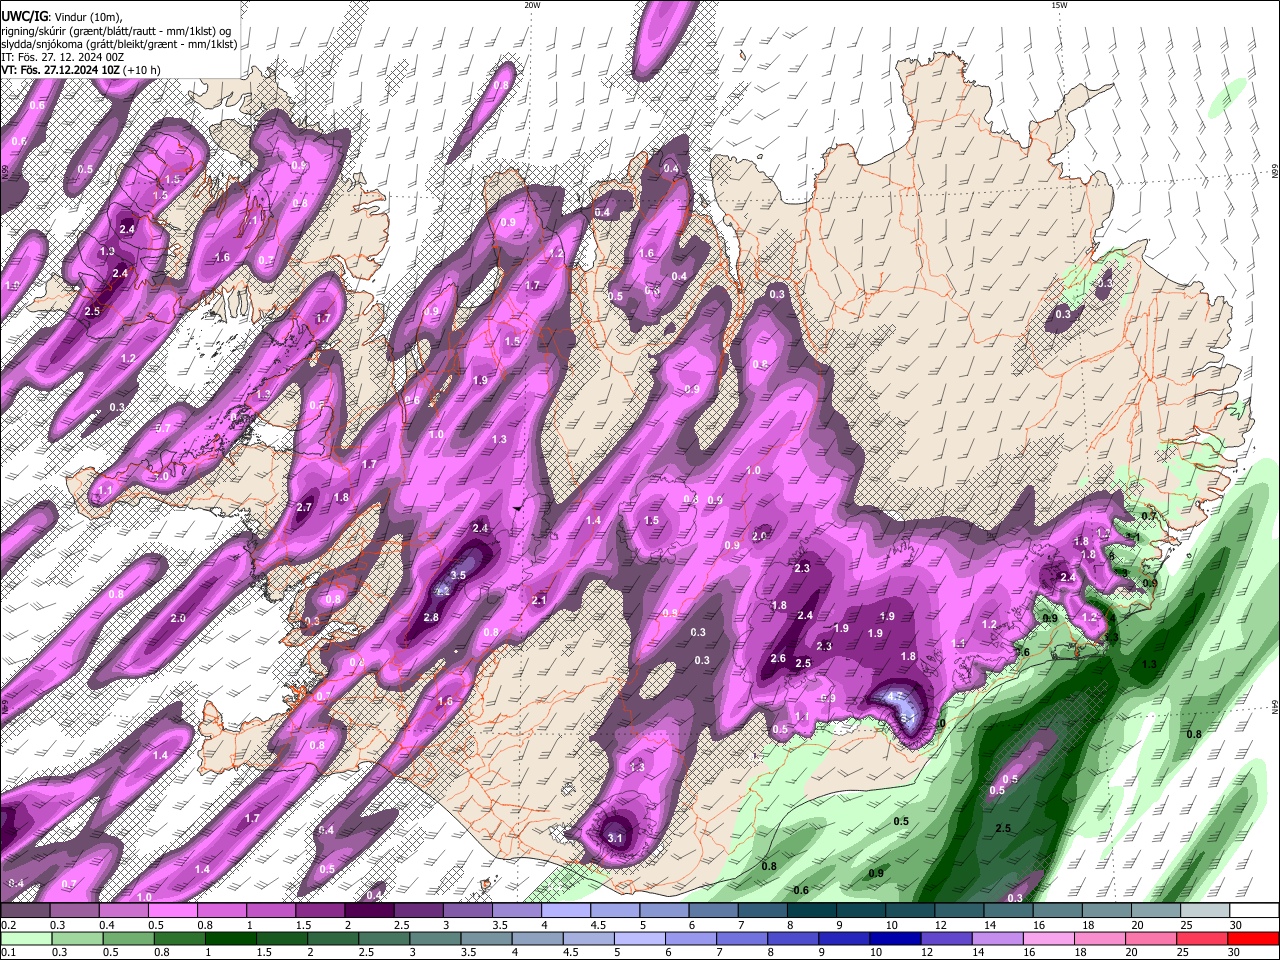The image size is (1280, 960).
Task: Pick the light grey 25–30 snow scale swatch
Action: pos(1204,910)
